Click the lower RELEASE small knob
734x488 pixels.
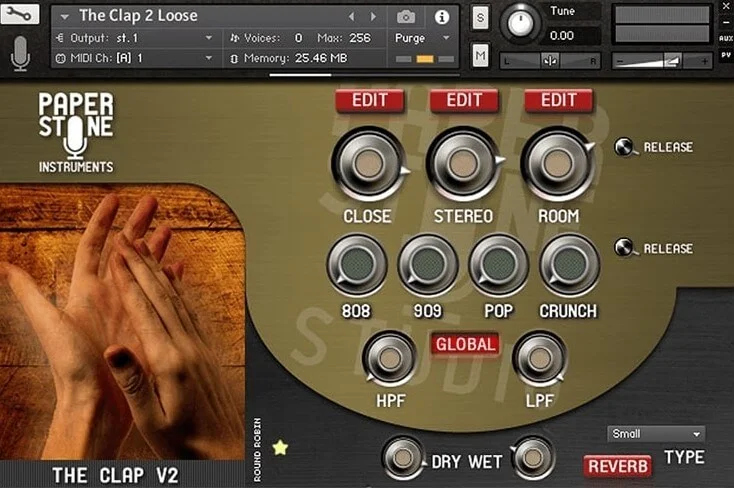pyautogui.click(x=624, y=247)
